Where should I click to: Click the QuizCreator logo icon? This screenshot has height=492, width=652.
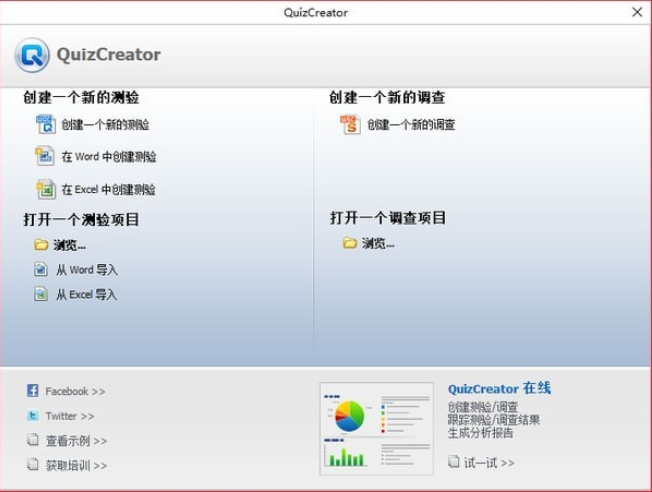pos(32,55)
